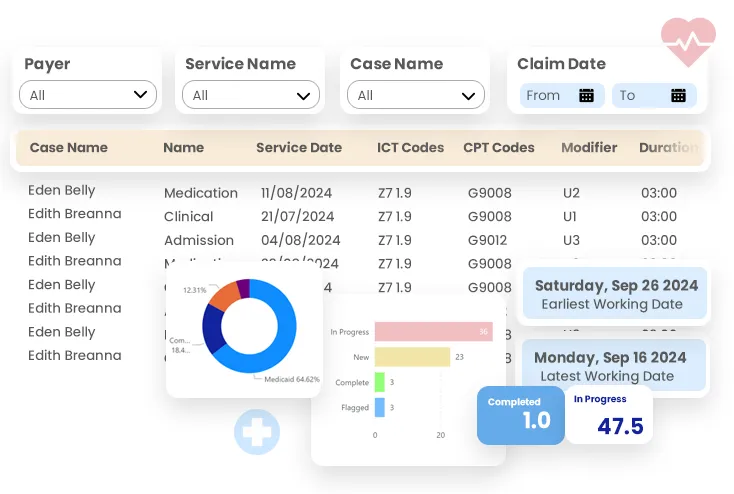
Task: Sort by the Service Date column header
Action: coord(298,148)
